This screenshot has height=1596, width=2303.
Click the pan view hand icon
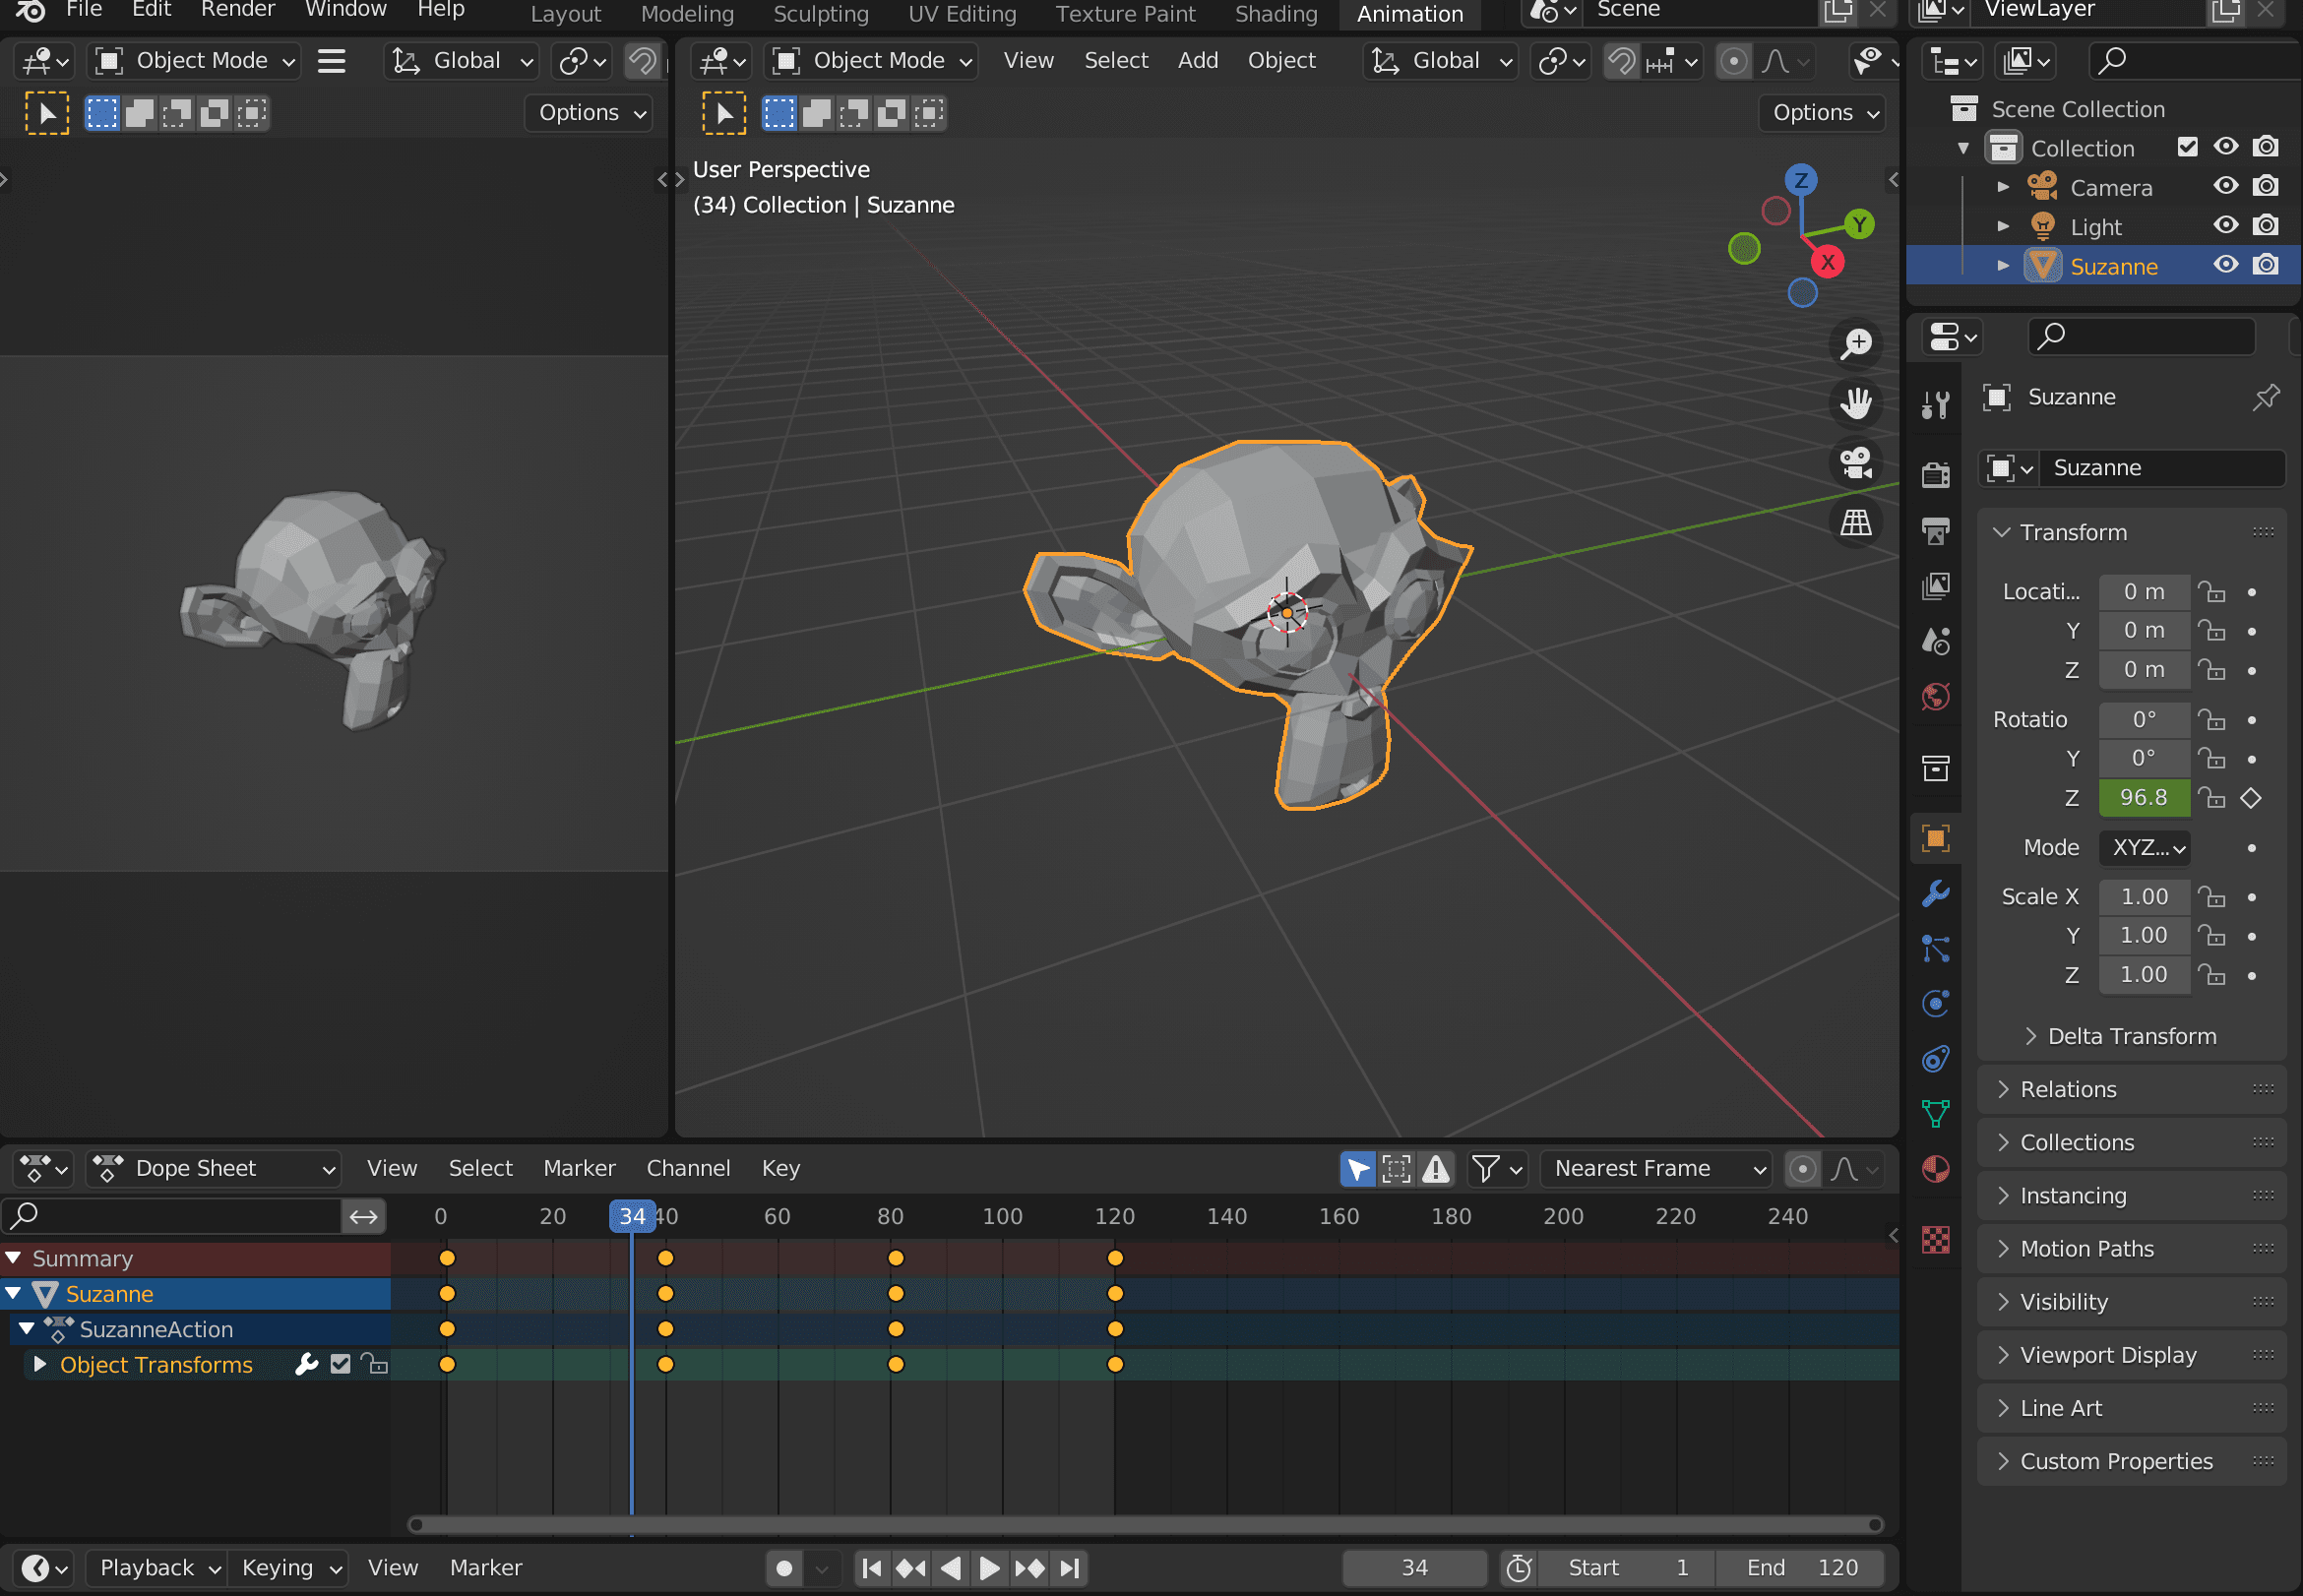pos(1856,404)
